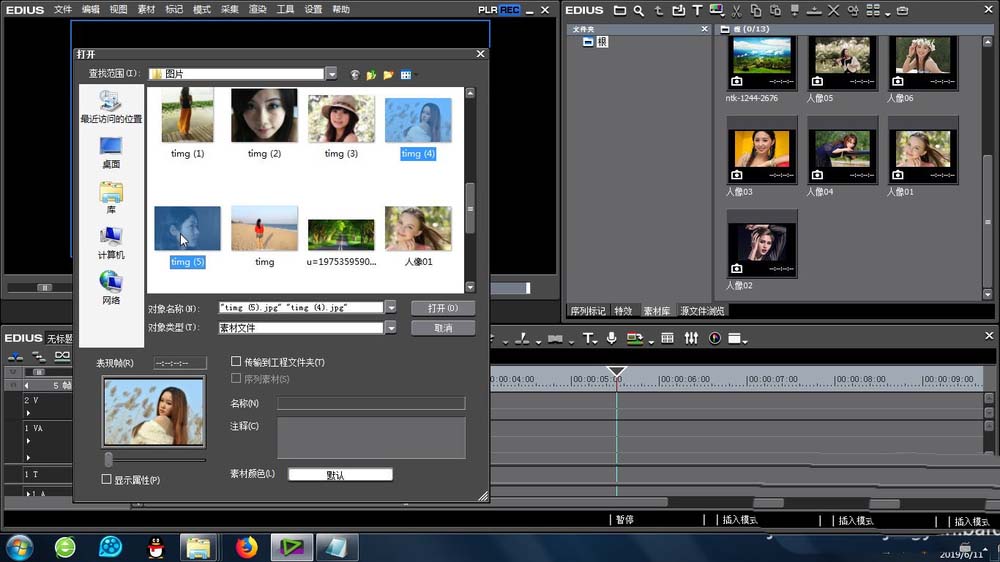Image resolution: width=1000 pixels, height=562 pixels.
Task: Open the vectorscope icon in timeline toolbar
Action: 715,339
